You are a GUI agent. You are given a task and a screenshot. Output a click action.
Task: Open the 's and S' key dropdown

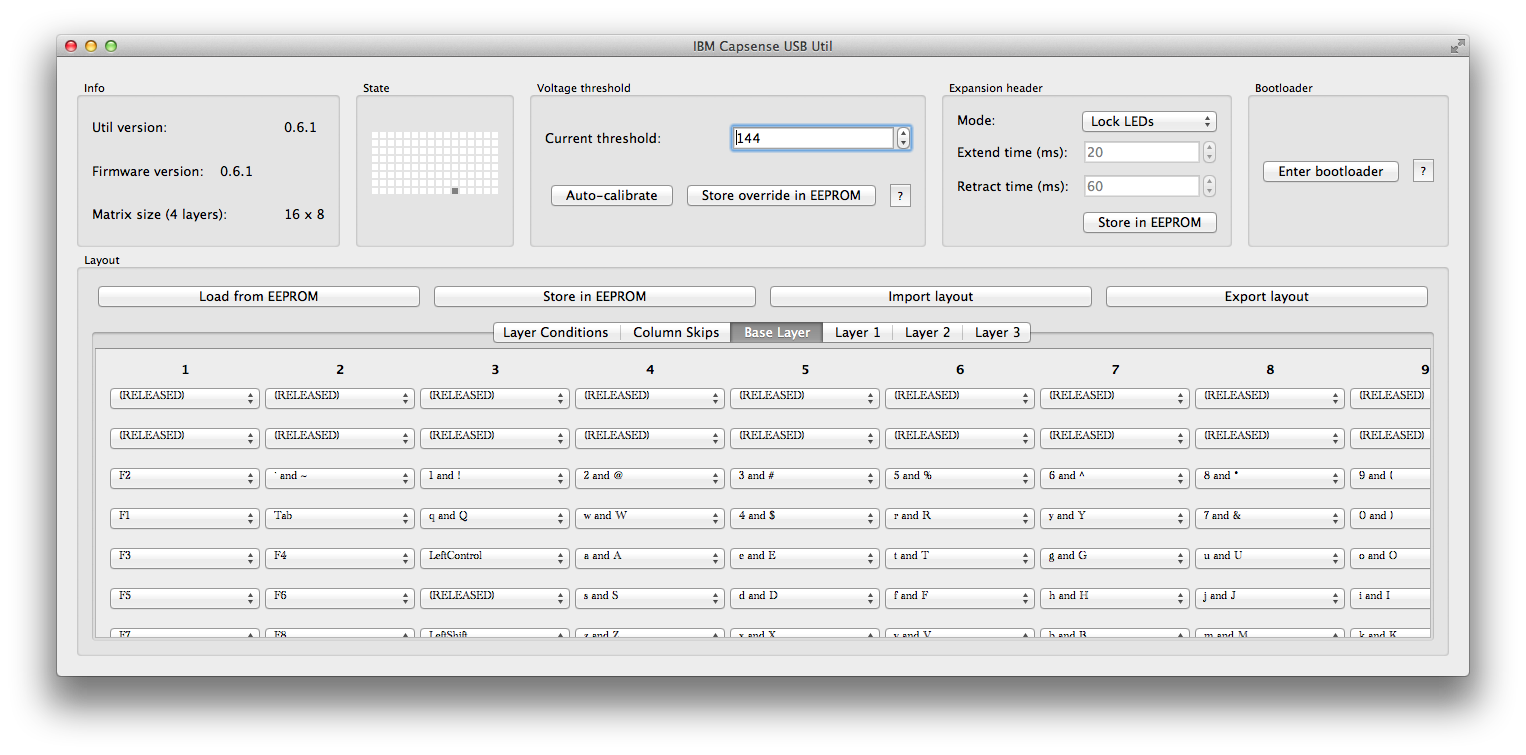[x=649, y=597]
